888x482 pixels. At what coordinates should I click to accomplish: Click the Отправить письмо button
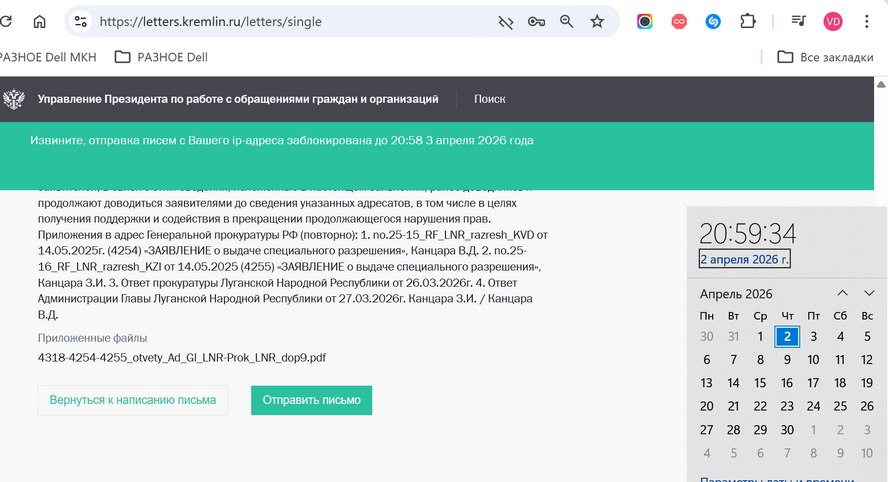coord(311,400)
